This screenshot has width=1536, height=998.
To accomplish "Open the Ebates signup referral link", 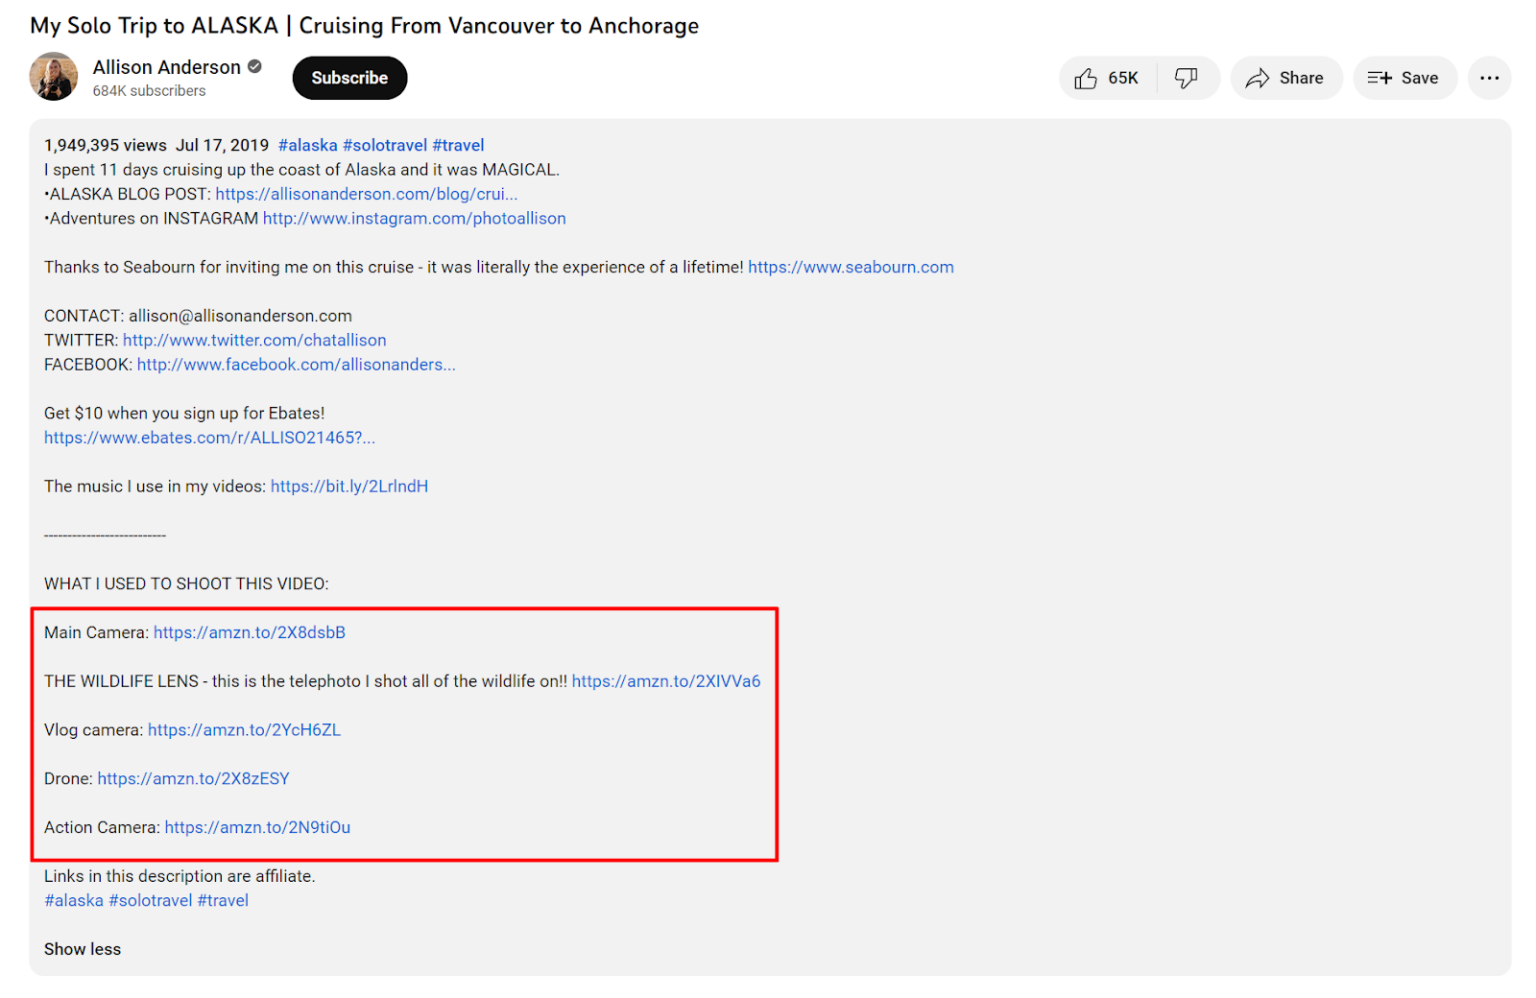I will 209,437.
